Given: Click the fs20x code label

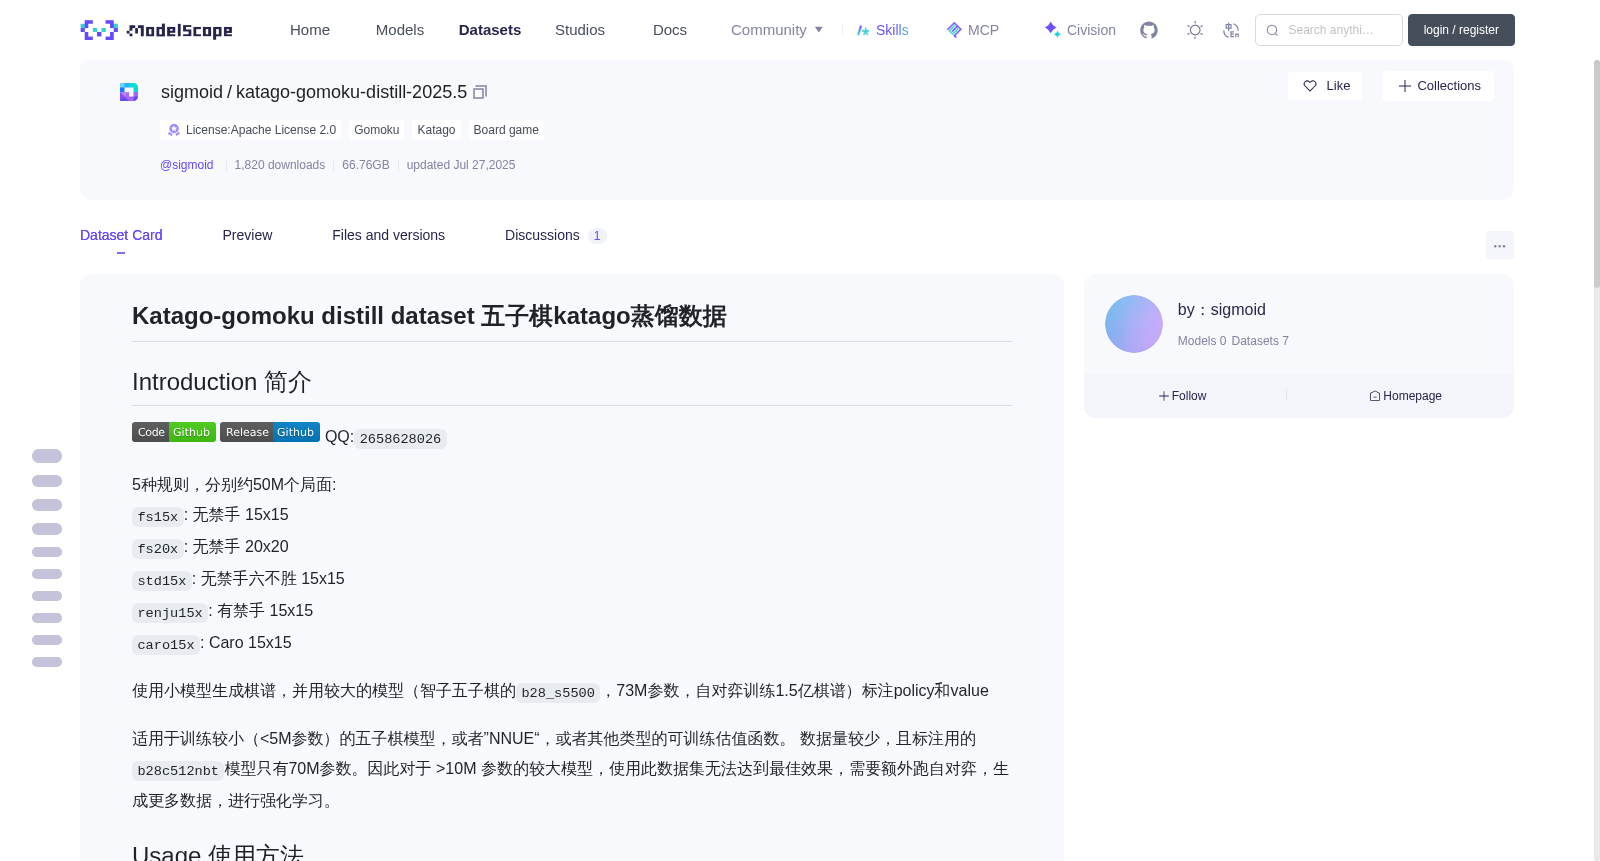Looking at the screenshot, I should pos(158,549).
